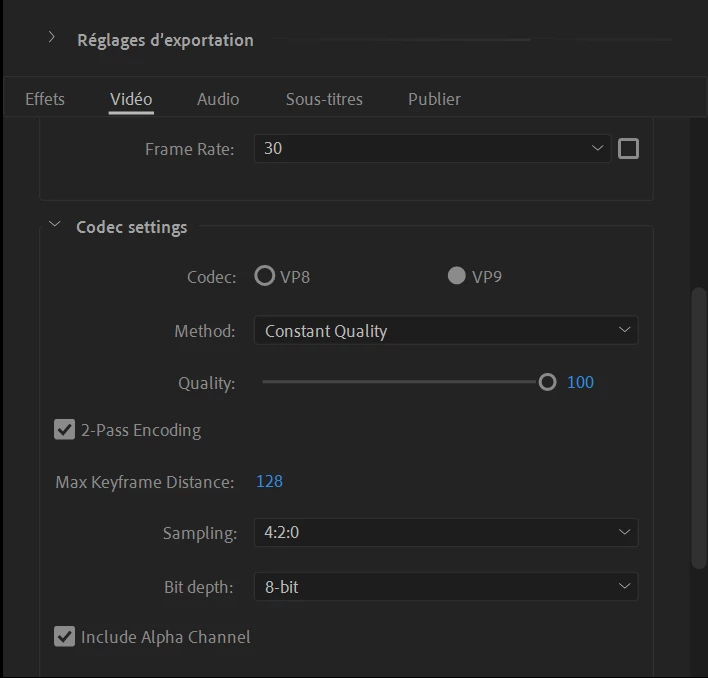Open the Method dropdown showing Constant Quality
Screen dimensions: 708x678
click(445, 331)
